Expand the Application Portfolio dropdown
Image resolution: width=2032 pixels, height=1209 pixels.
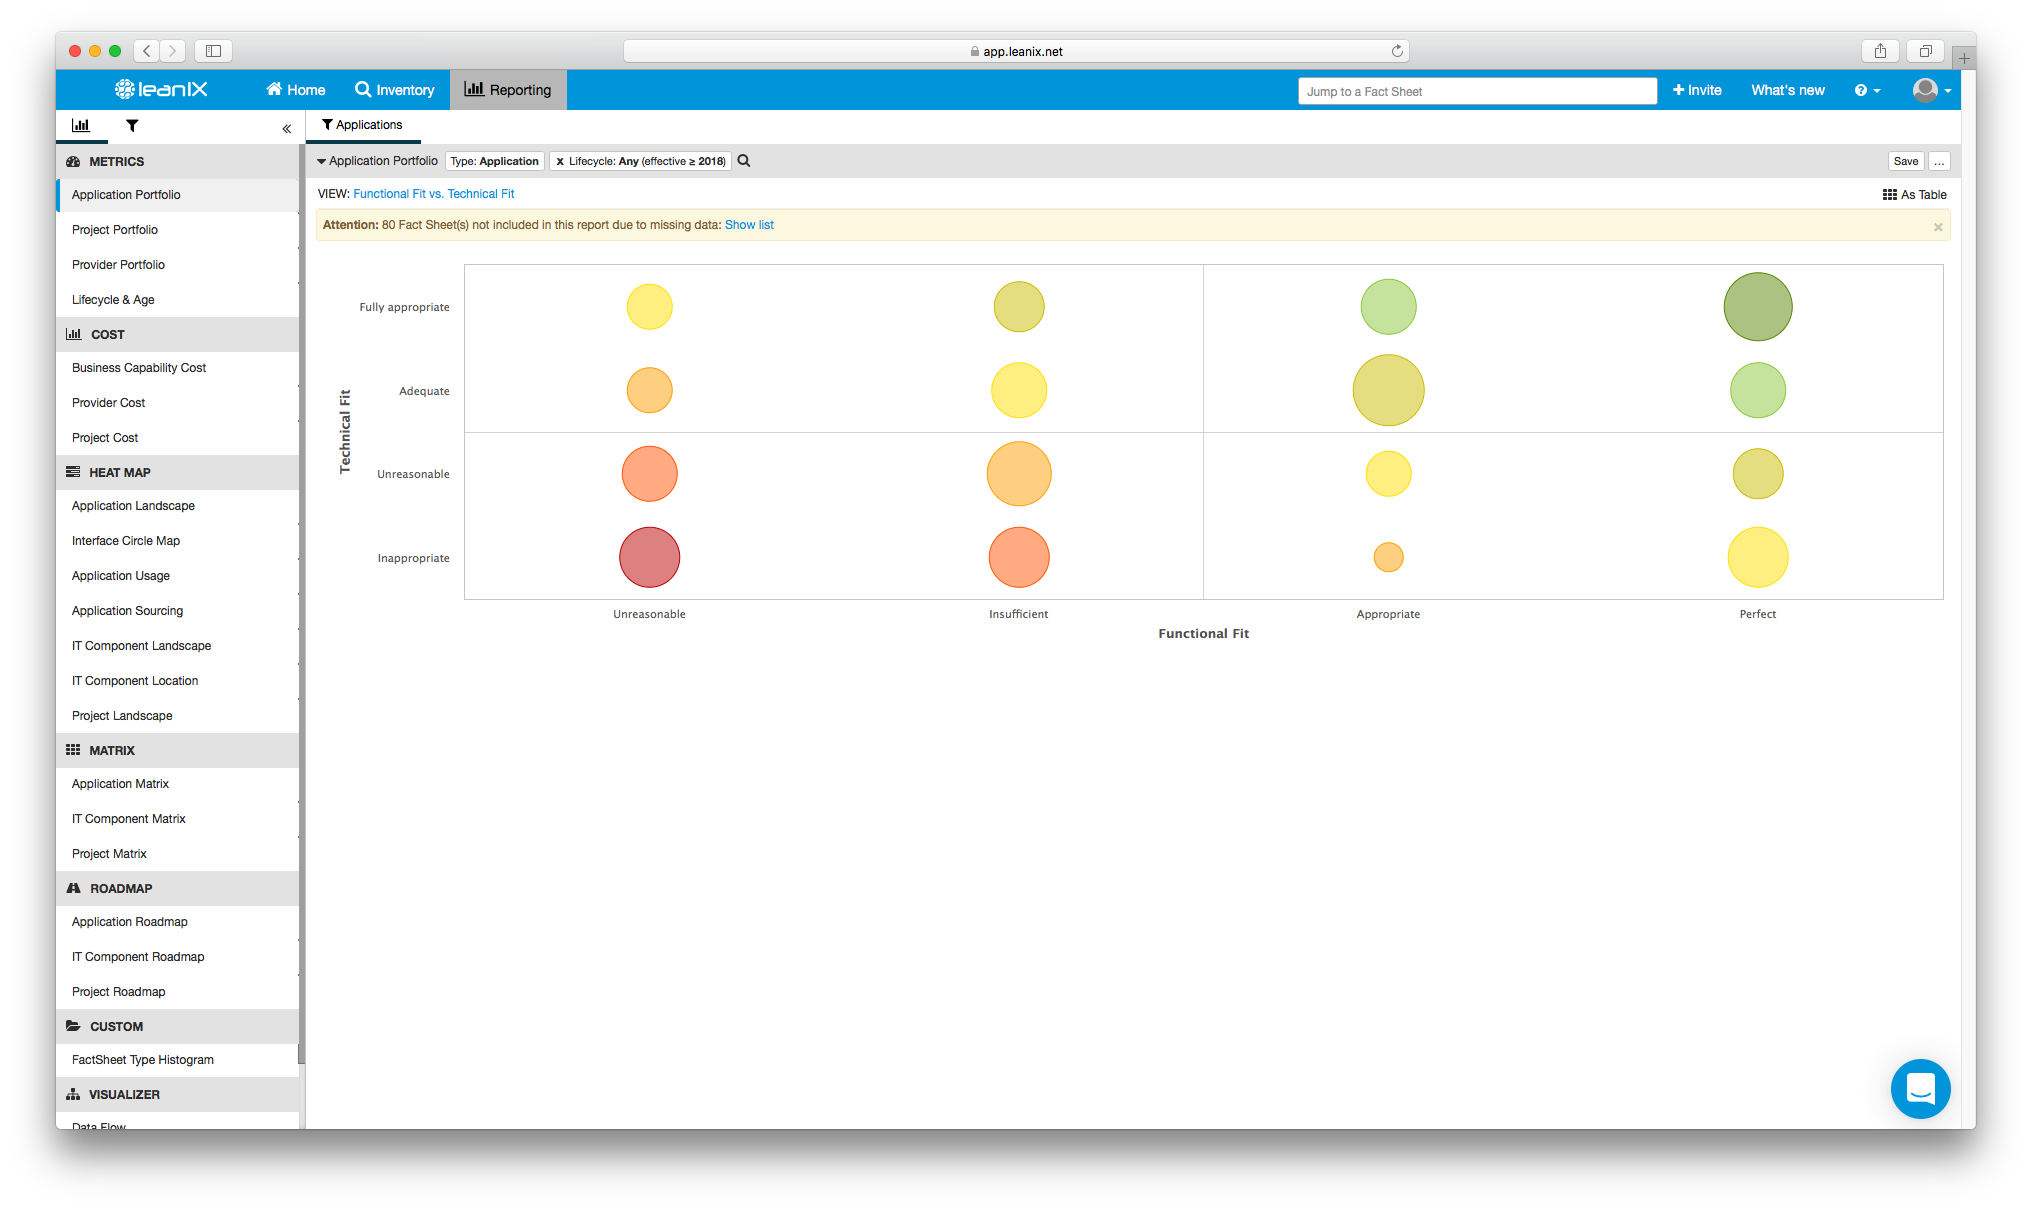(377, 161)
